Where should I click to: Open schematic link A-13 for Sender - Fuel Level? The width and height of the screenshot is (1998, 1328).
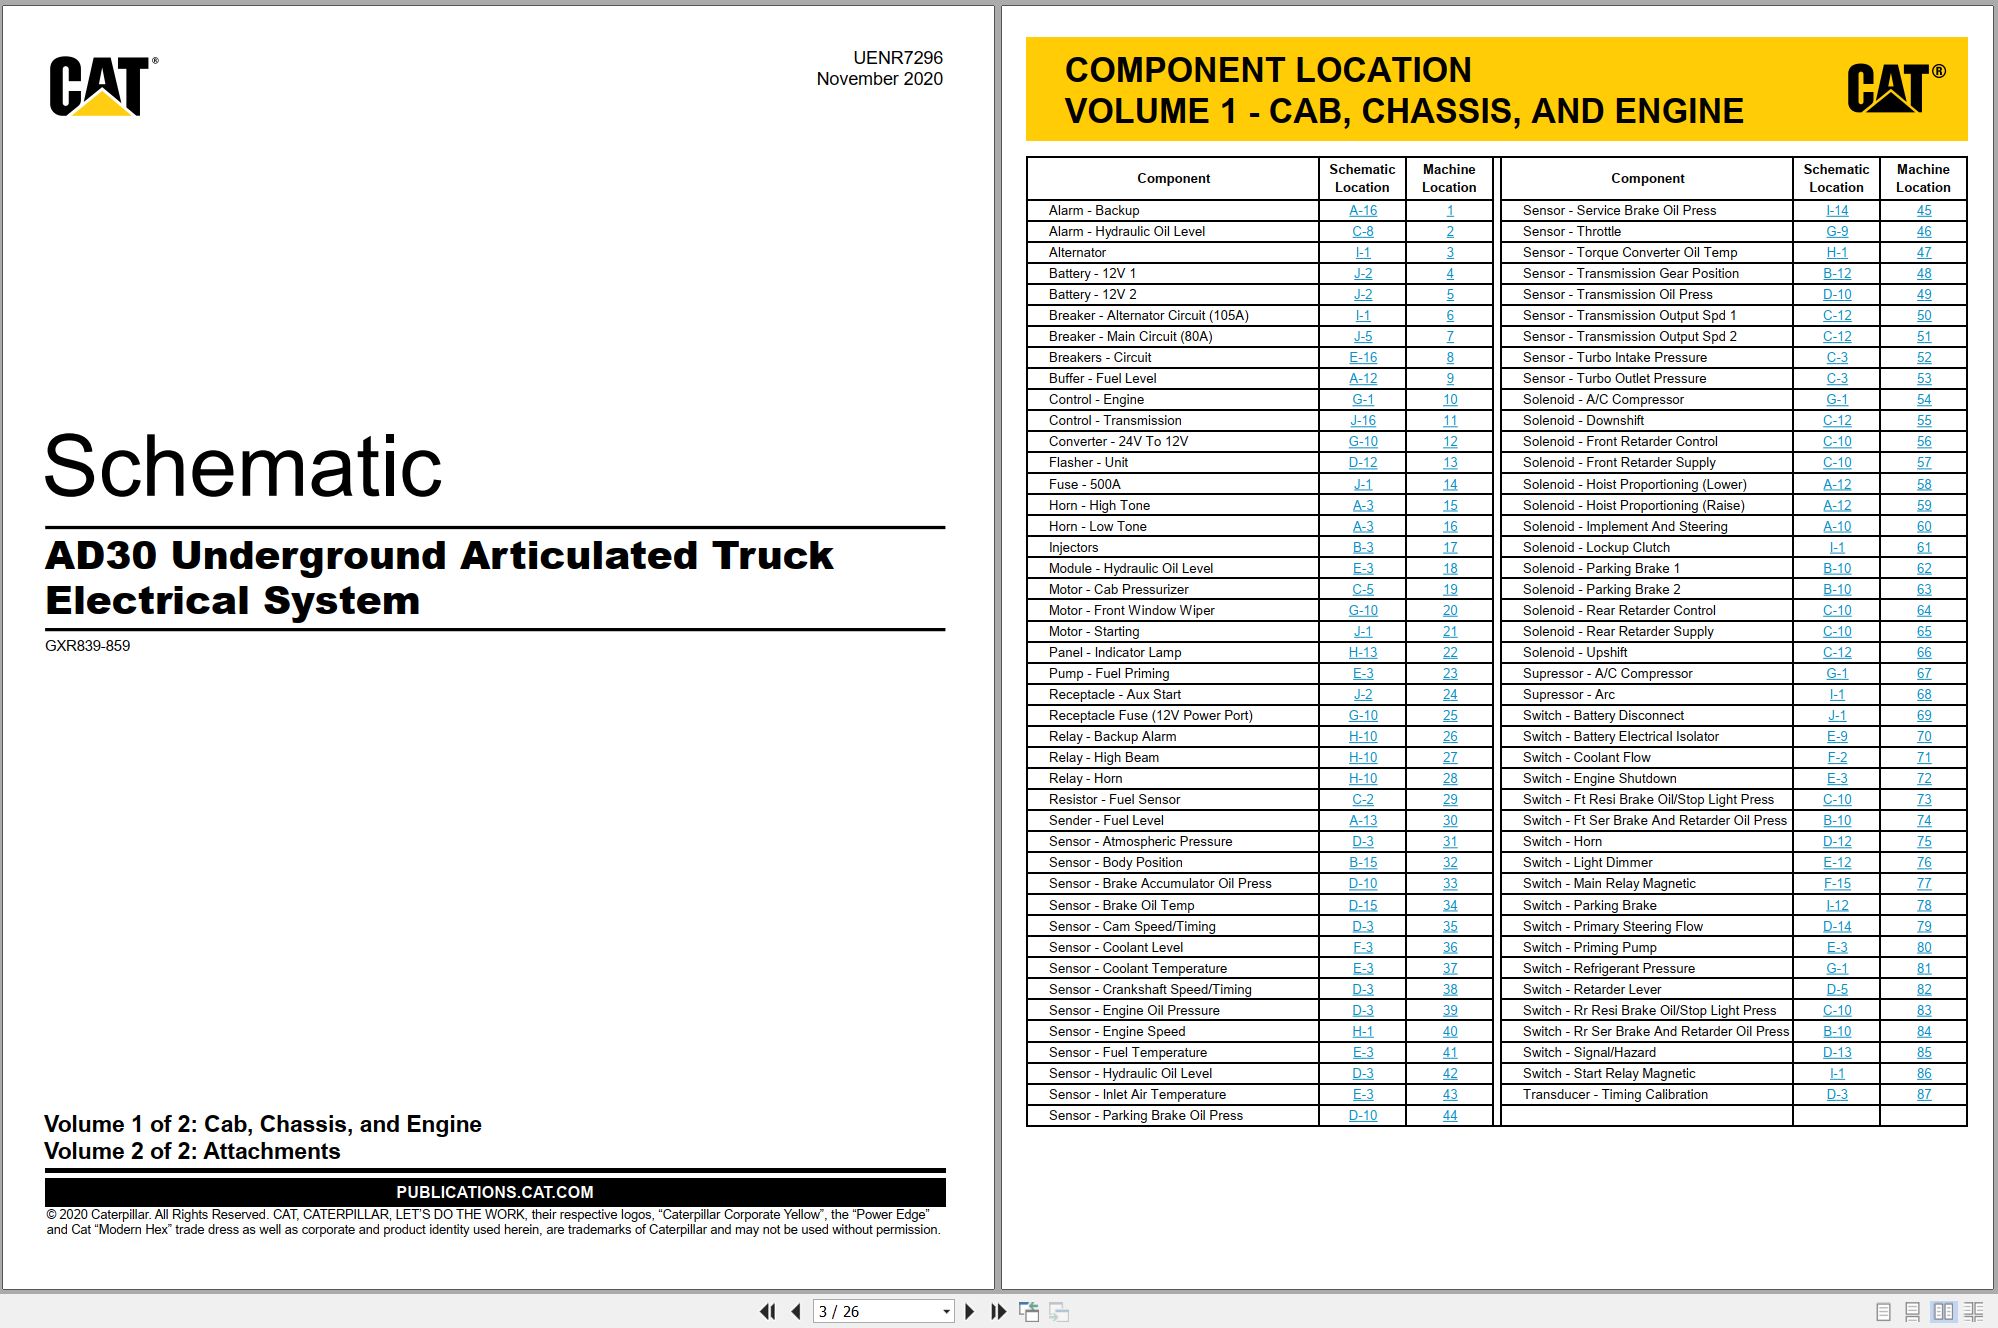tap(1363, 820)
